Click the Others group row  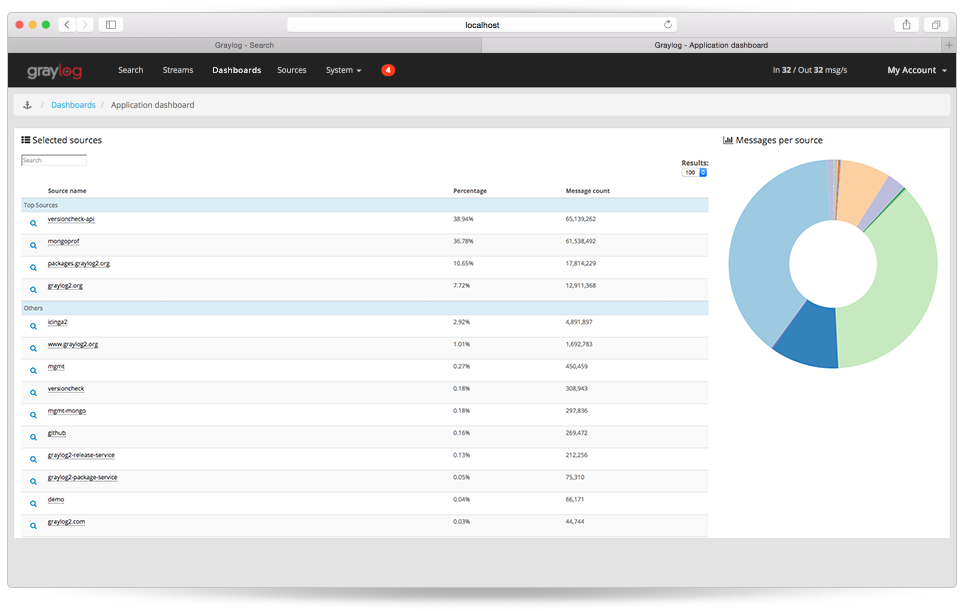tap(365, 308)
